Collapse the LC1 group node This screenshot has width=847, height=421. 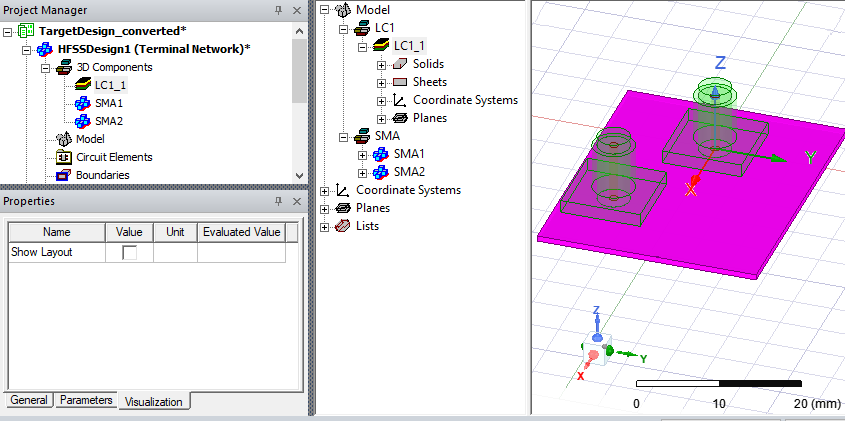[344, 29]
